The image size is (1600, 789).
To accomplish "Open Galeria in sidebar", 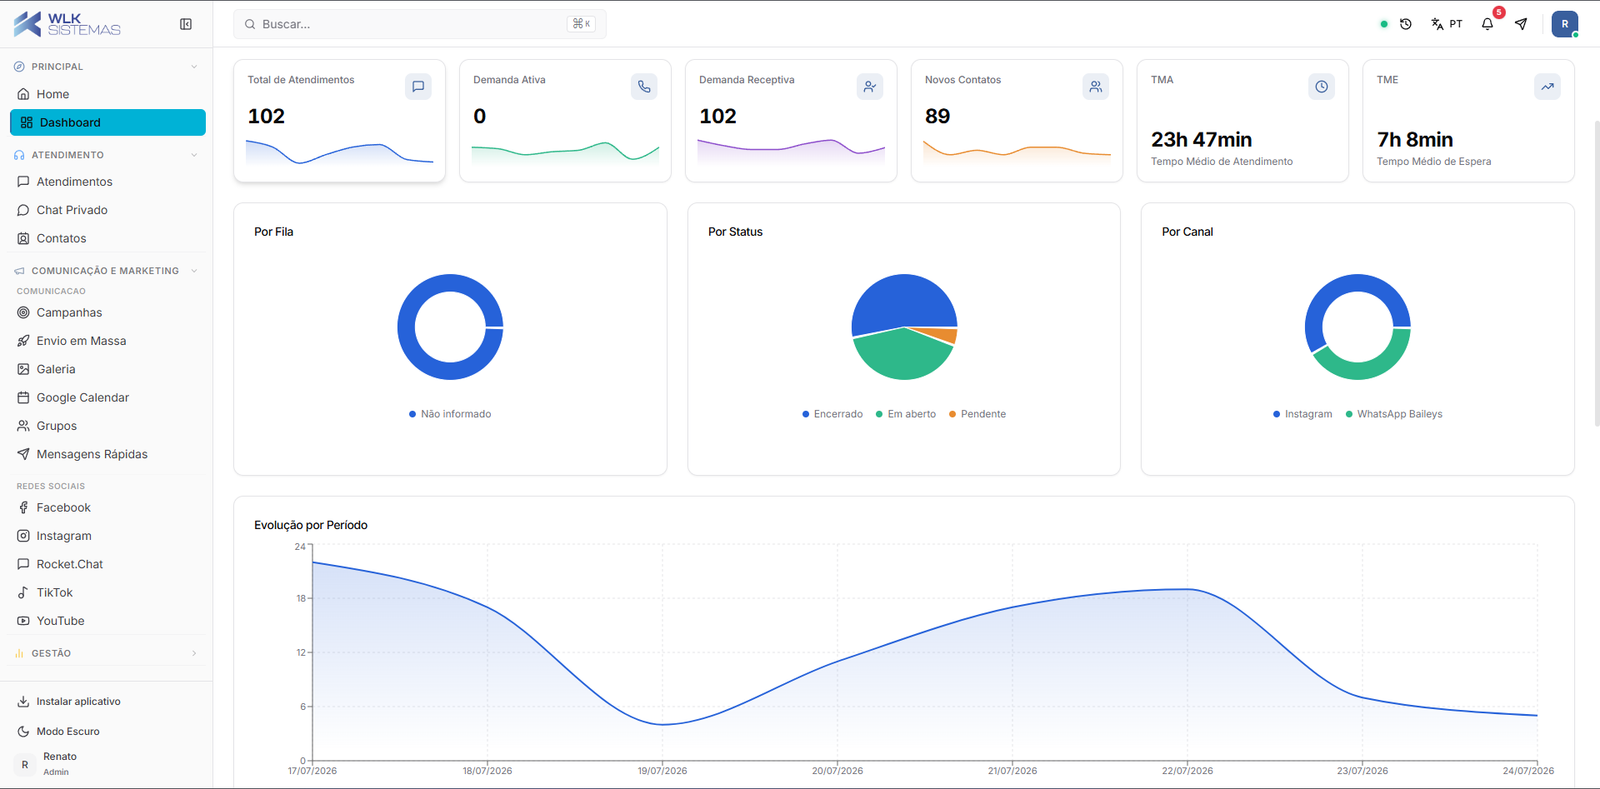I will [x=108, y=369].
